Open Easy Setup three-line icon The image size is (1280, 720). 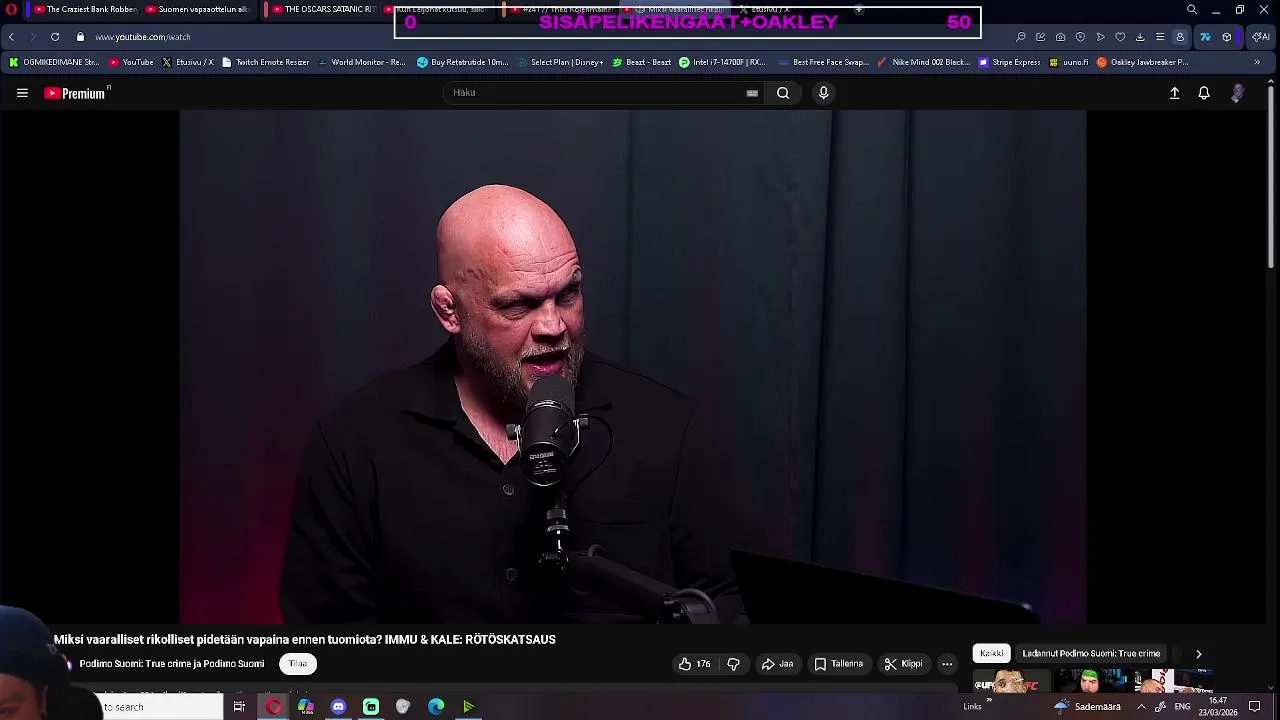1160,37
